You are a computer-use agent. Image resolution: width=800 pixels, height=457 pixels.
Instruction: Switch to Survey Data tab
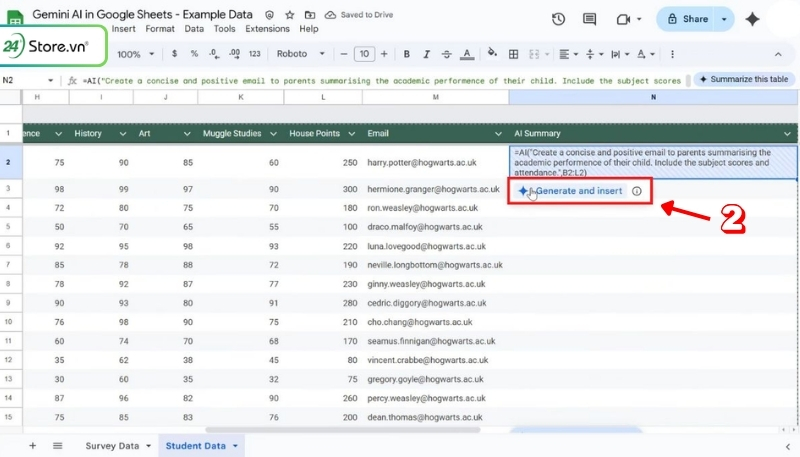point(112,446)
